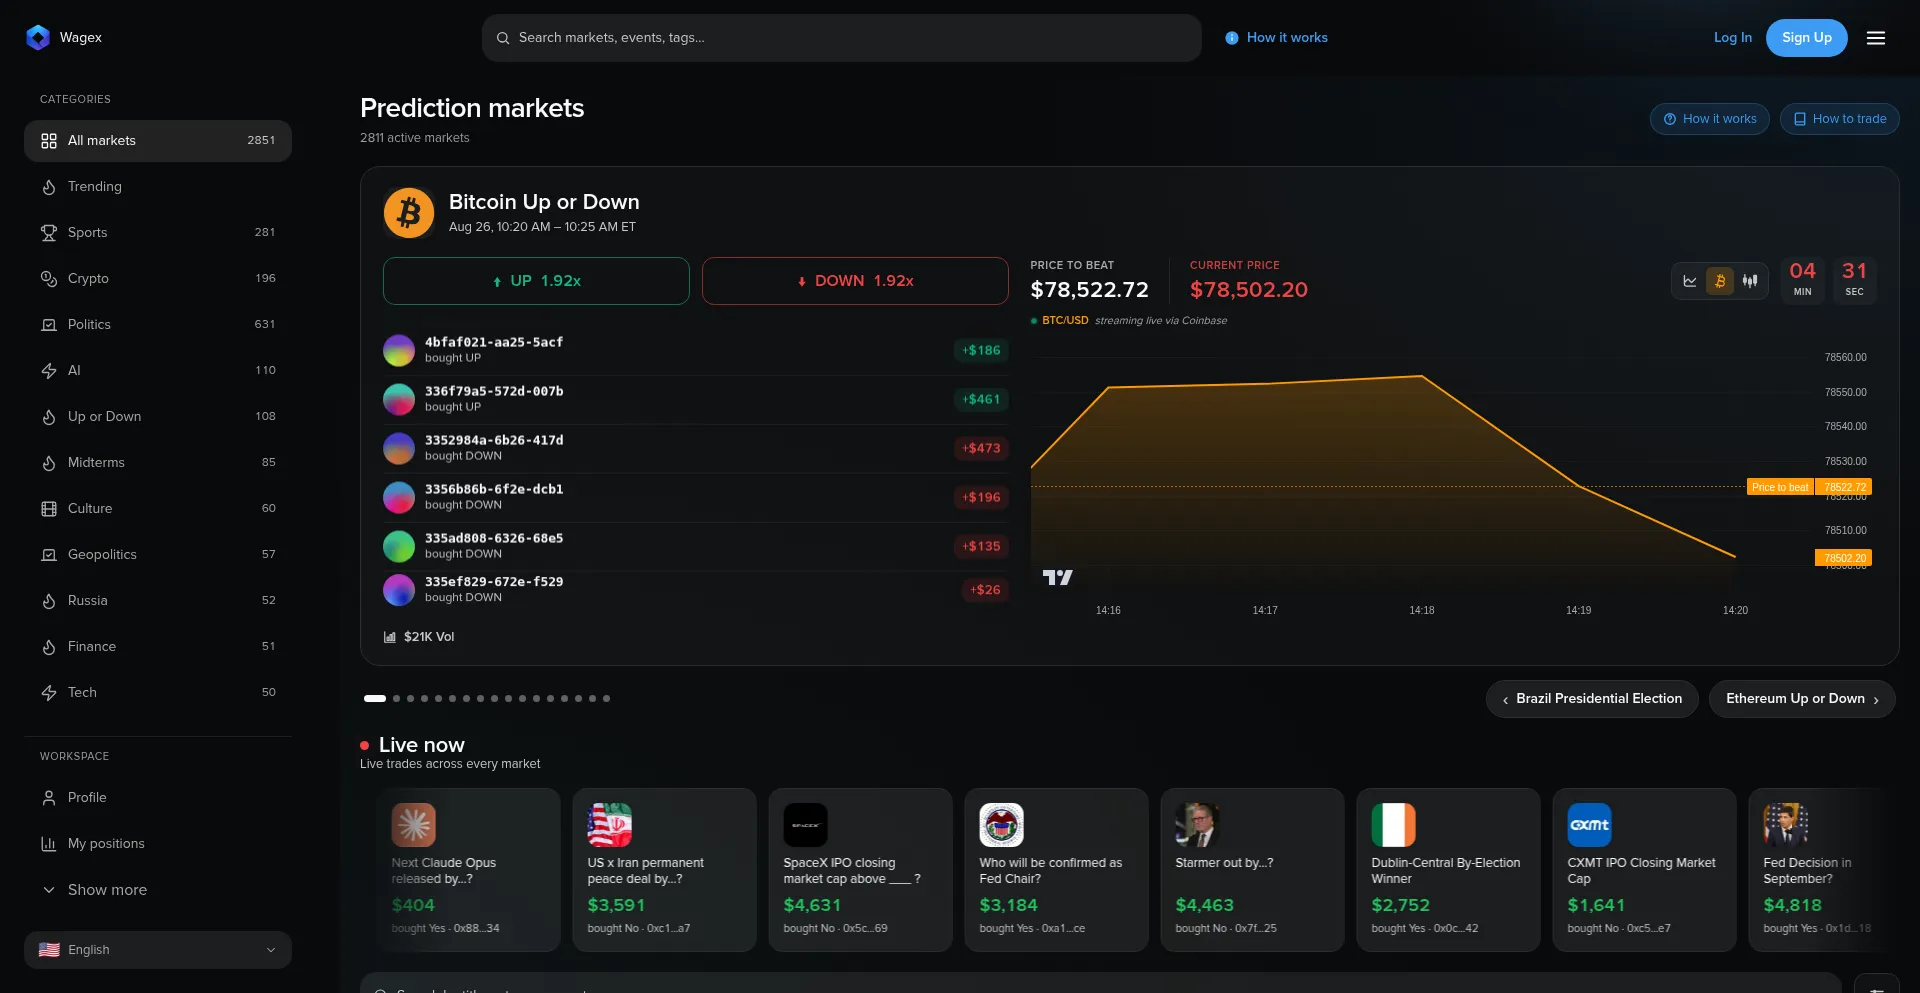Open the US x Iran peace deal thumbnail

pos(610,825)
